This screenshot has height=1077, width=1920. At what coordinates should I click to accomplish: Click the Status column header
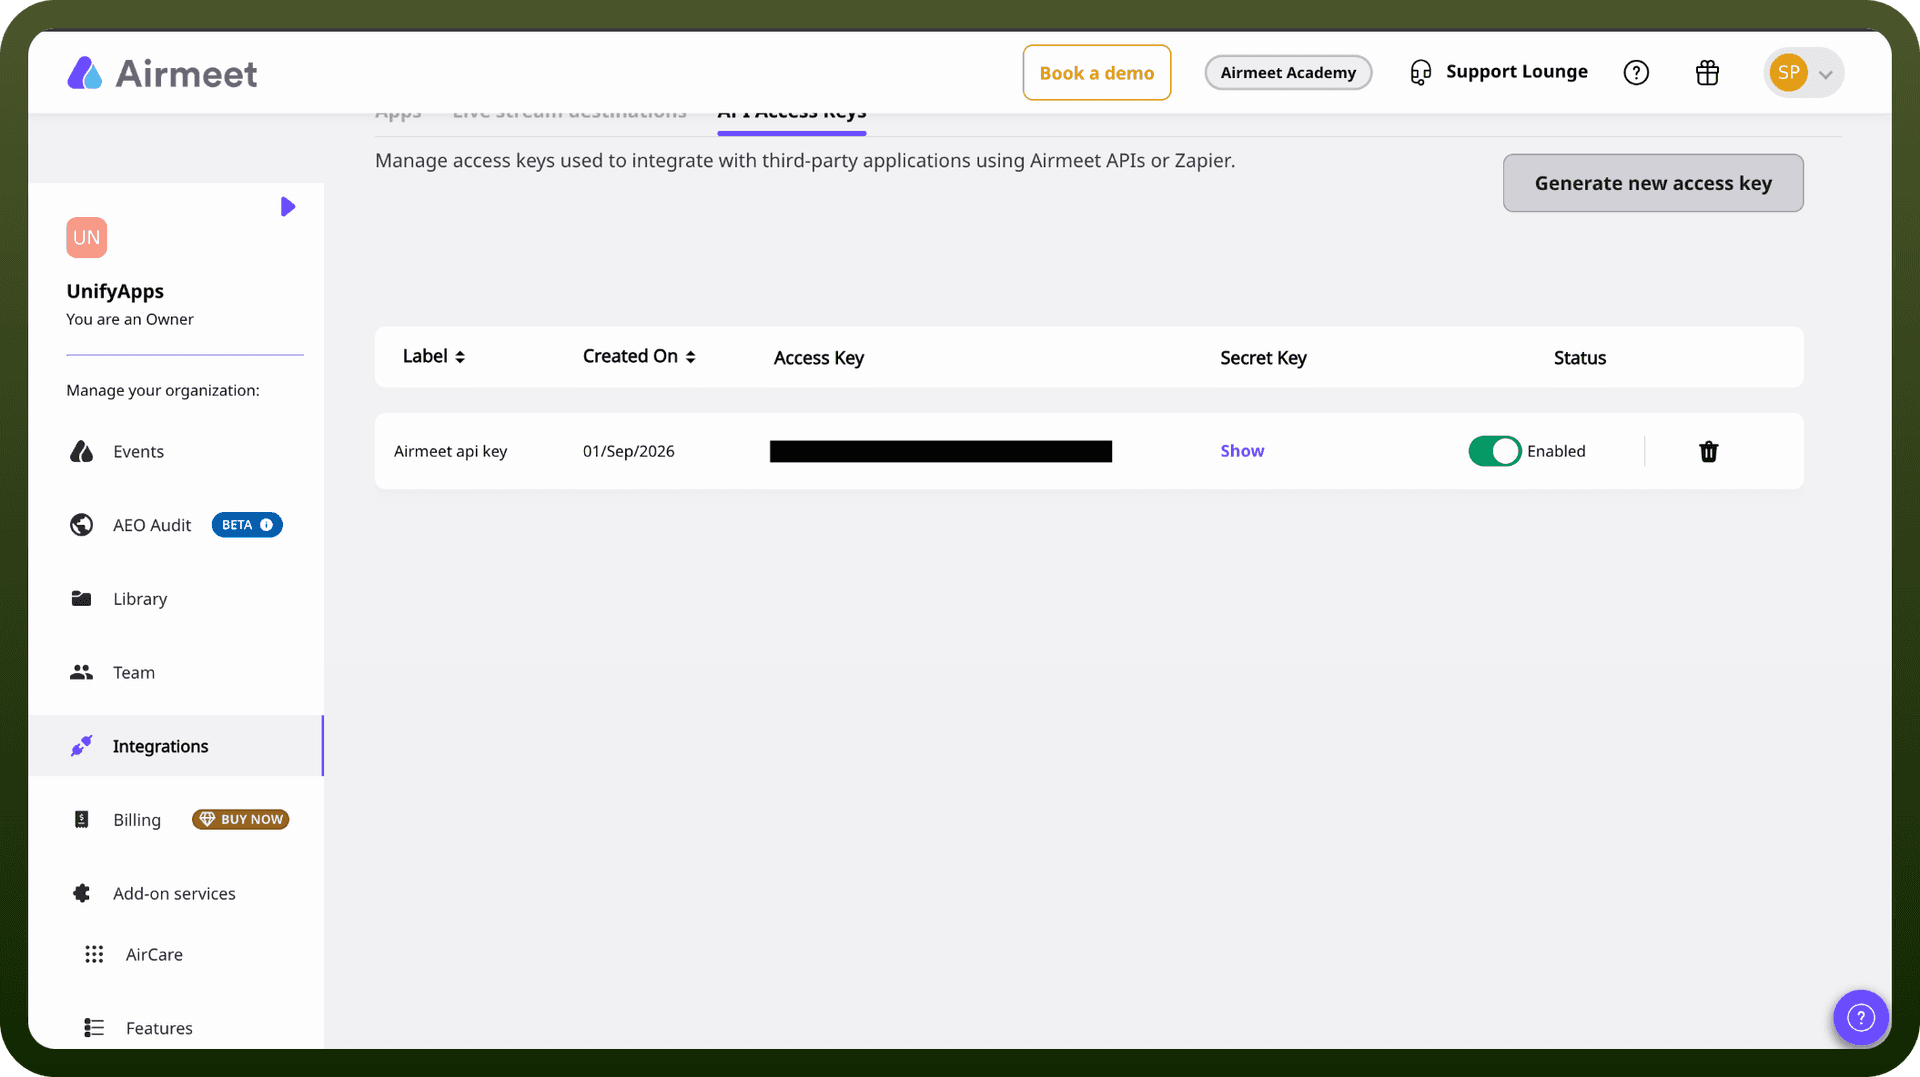coord(1580,358)
